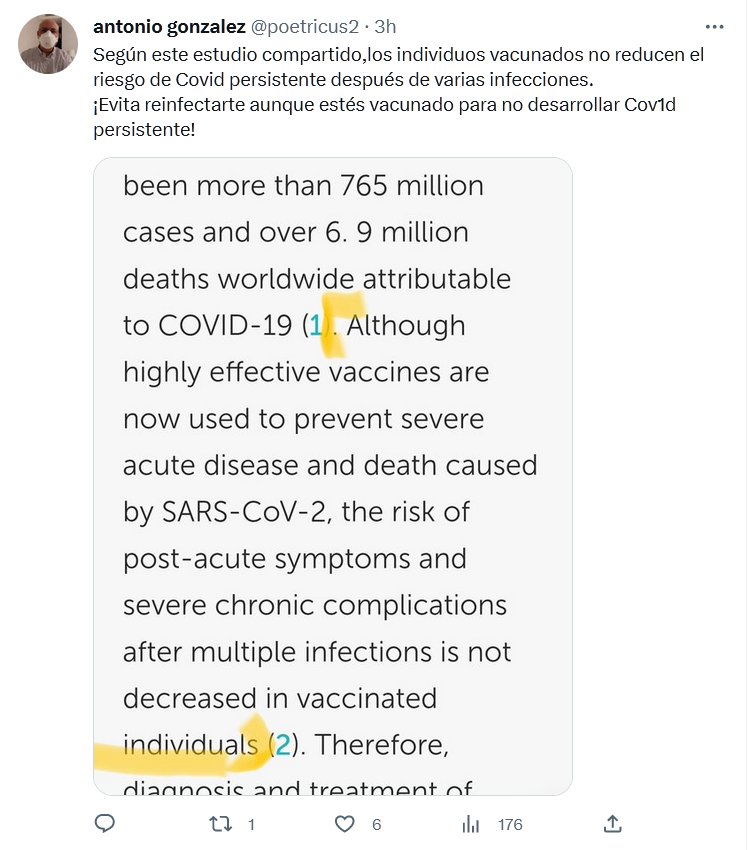Like the tweet with the heart icon
The width and height of the screenshot is (748, 850).
(x=345, y=824)
